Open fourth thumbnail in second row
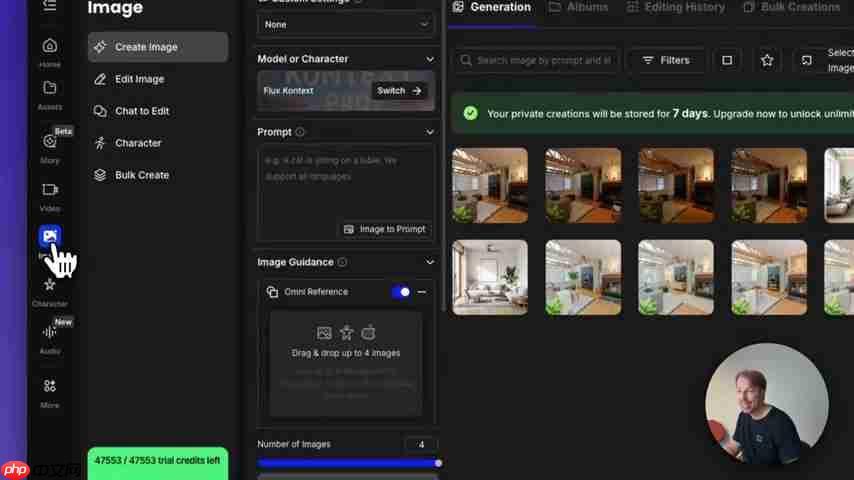The width and height of the screenshot is (854, 480). coord(769,277)
